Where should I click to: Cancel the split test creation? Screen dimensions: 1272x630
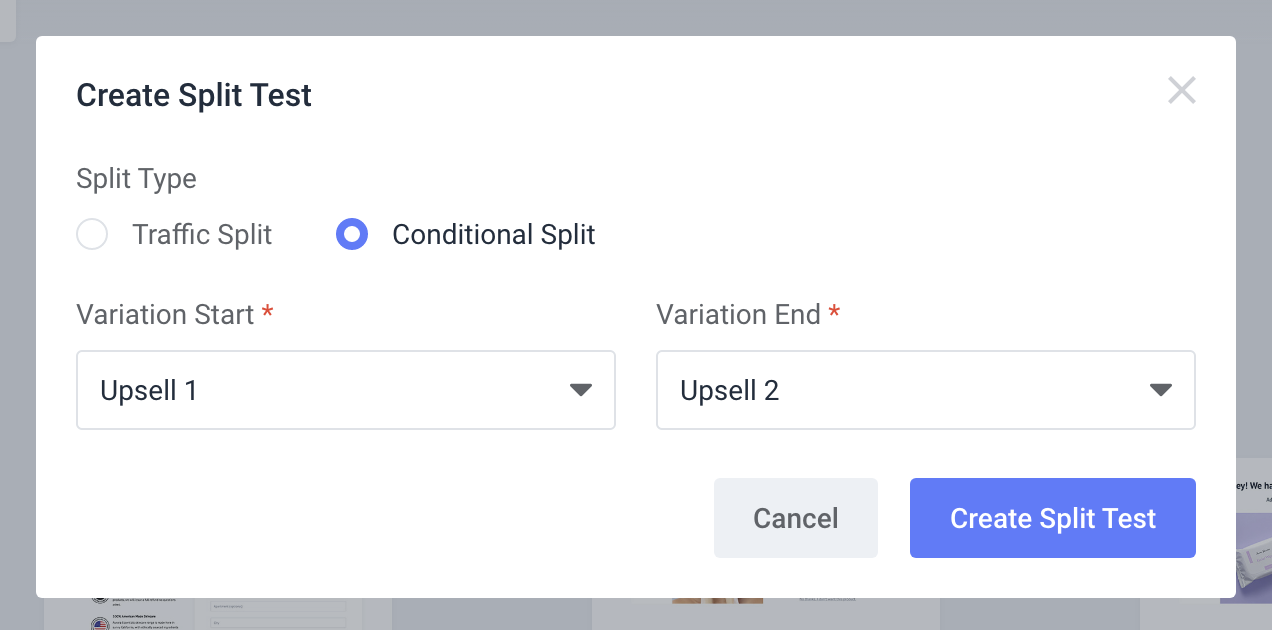coord(796,518)
